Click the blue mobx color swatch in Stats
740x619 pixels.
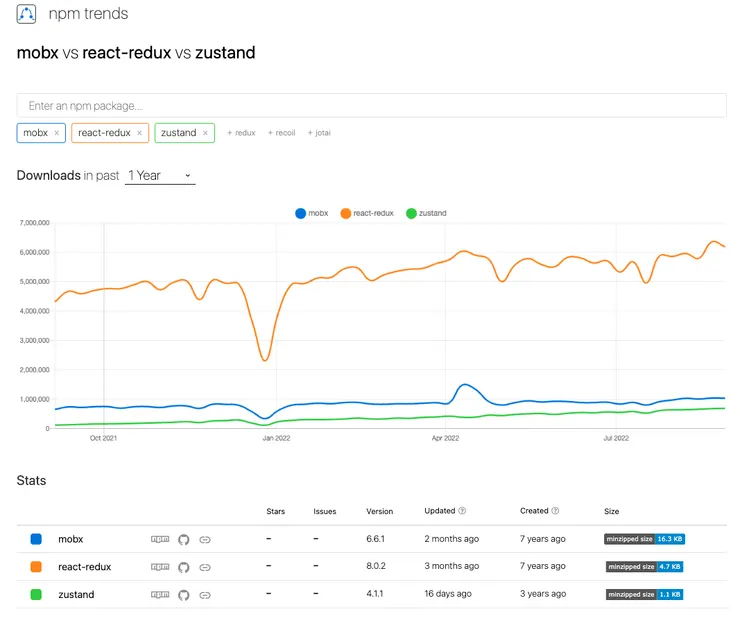point(36,539)
